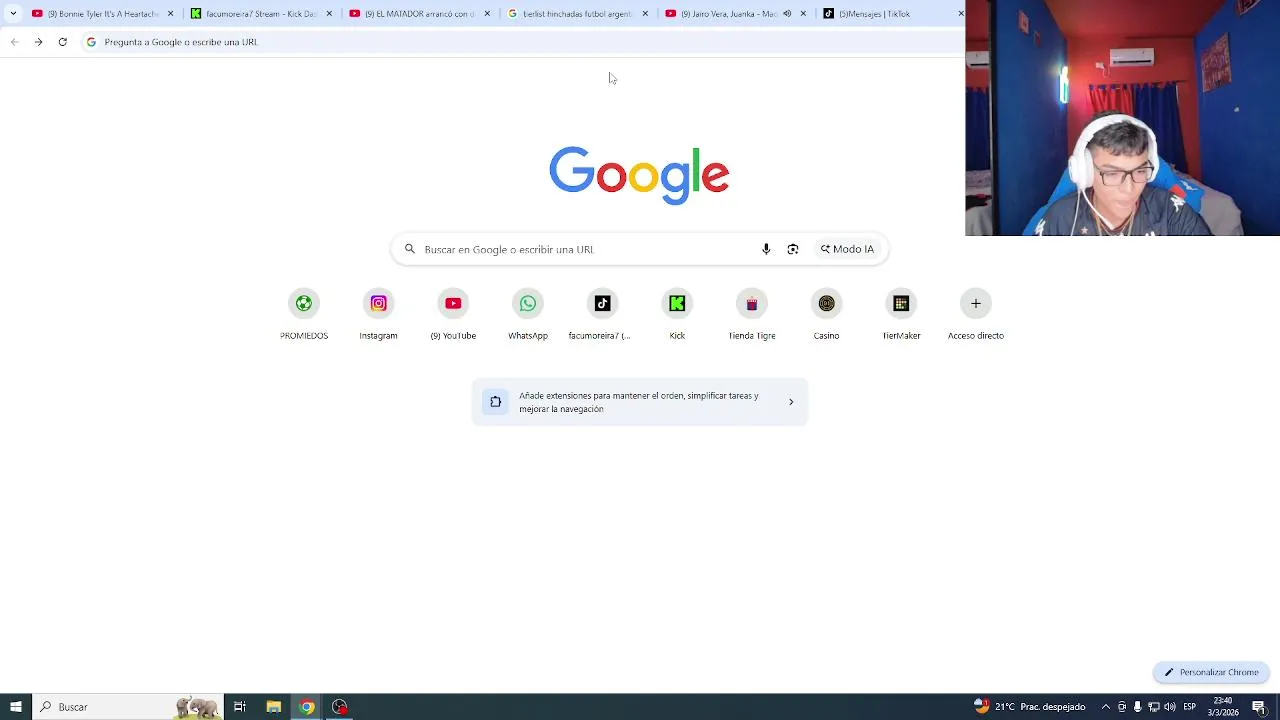Open the volume control in system tray
Viewport: 1280px width, 720px height.
pyautogui.click(x=1170, y=707)
